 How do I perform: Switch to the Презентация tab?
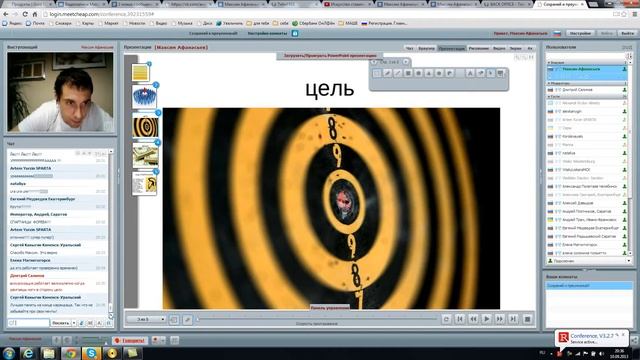pyautogui.click(x=451, y=48)
